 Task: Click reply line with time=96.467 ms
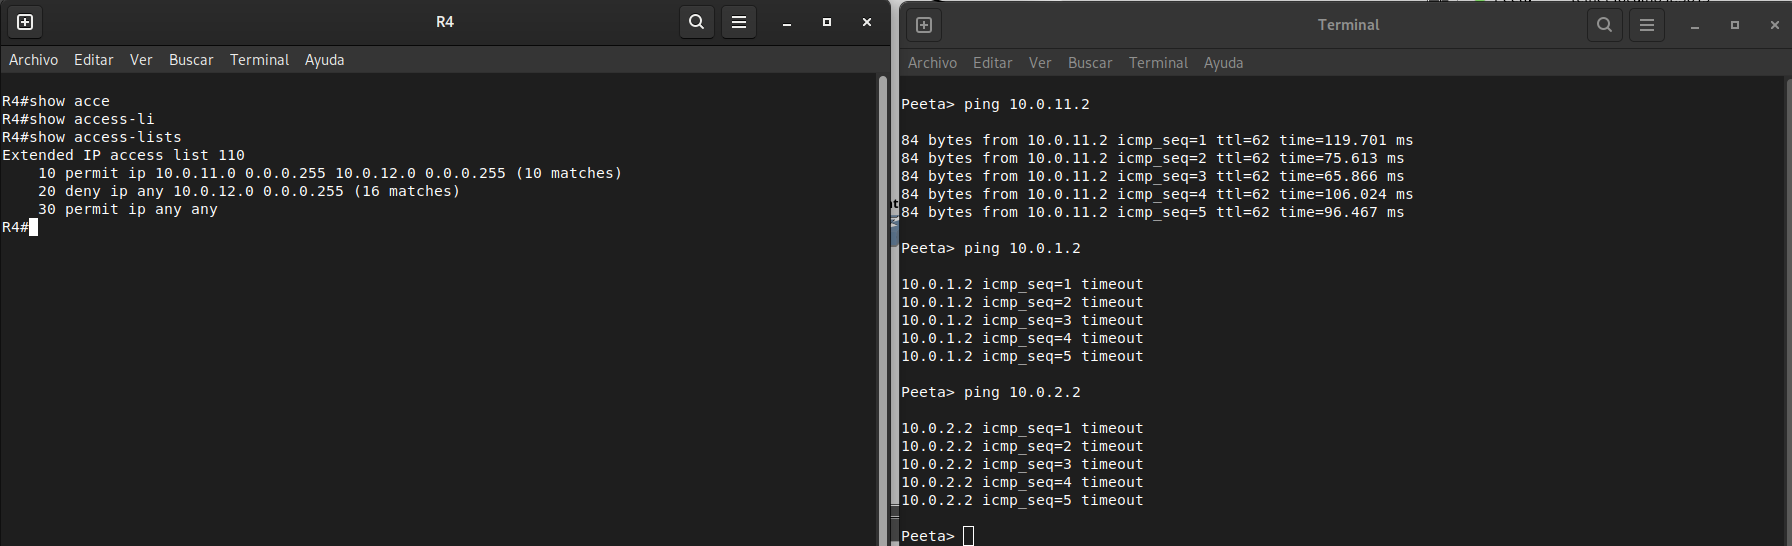pos(1153,212)
